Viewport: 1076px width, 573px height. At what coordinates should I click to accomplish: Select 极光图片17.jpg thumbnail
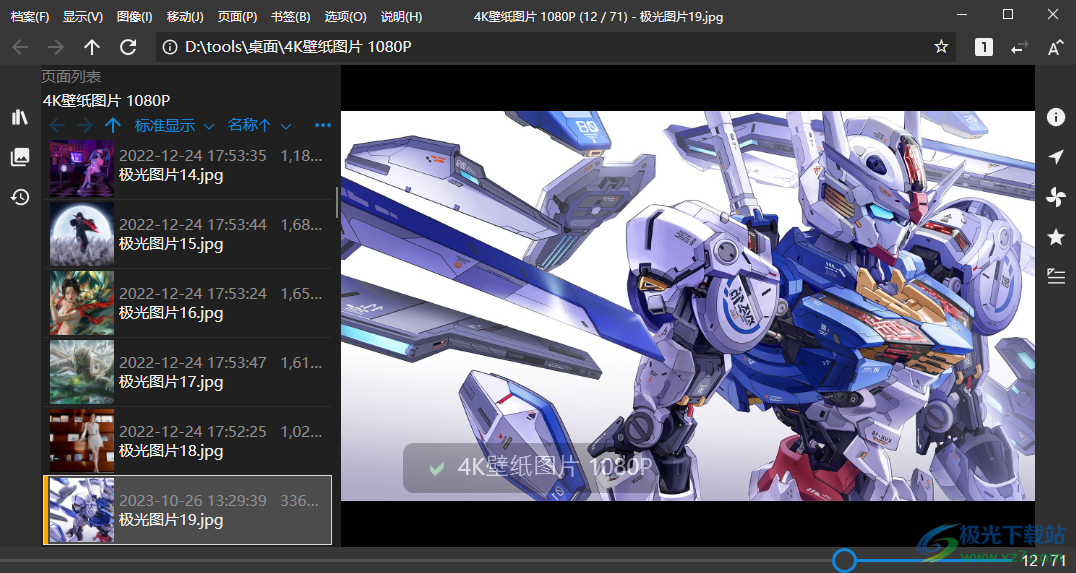click(82, 373)
